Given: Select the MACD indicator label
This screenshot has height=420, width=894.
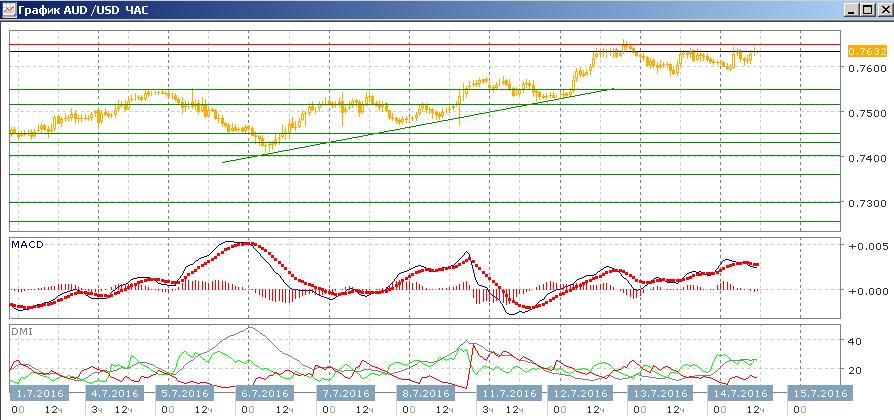Looking at the screenshot, I should coord(27,244).
